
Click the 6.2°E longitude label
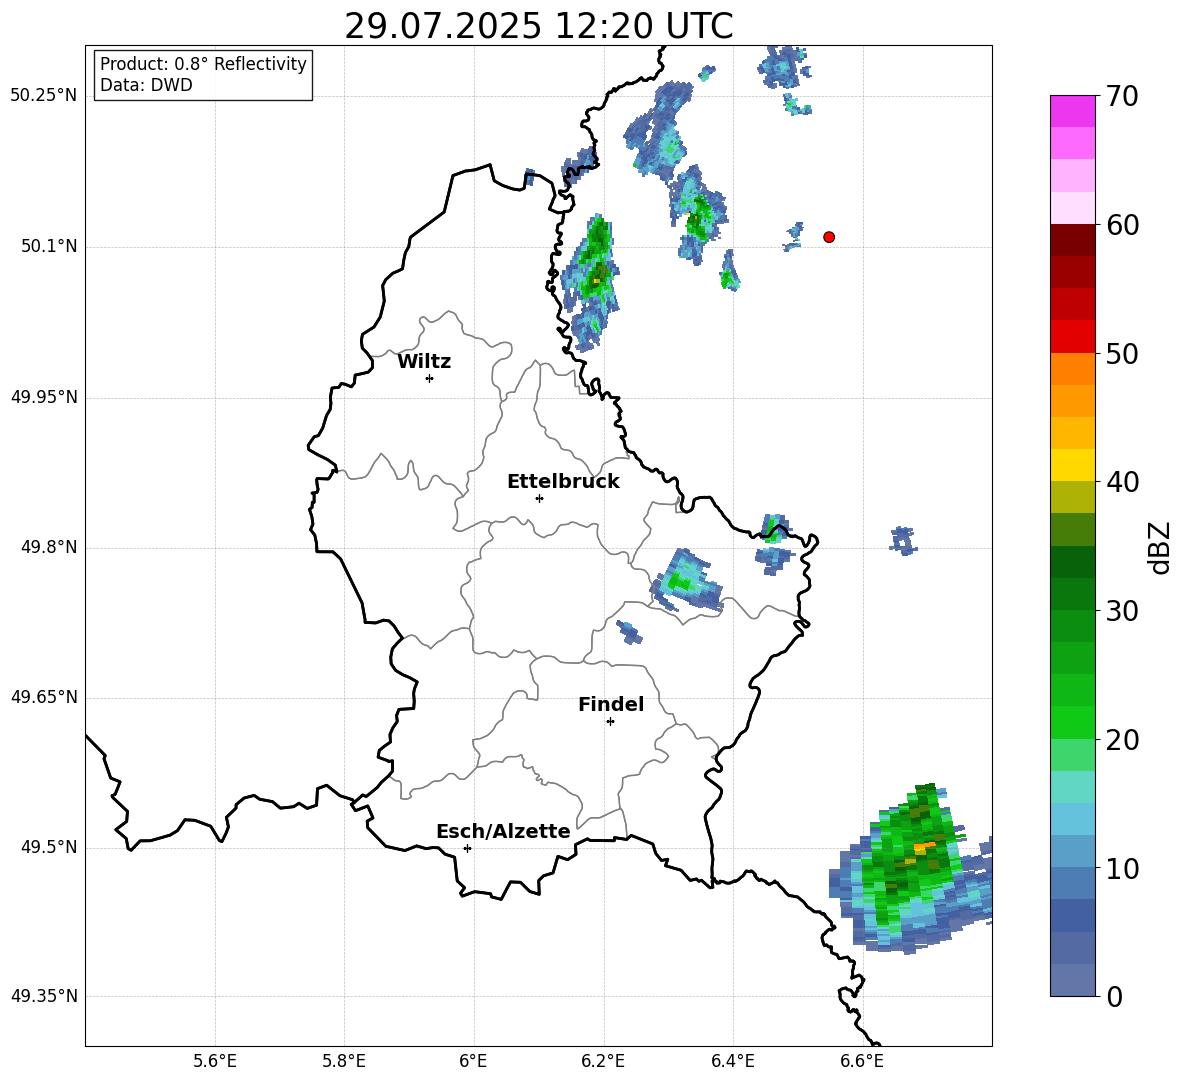pos(603,1061)
